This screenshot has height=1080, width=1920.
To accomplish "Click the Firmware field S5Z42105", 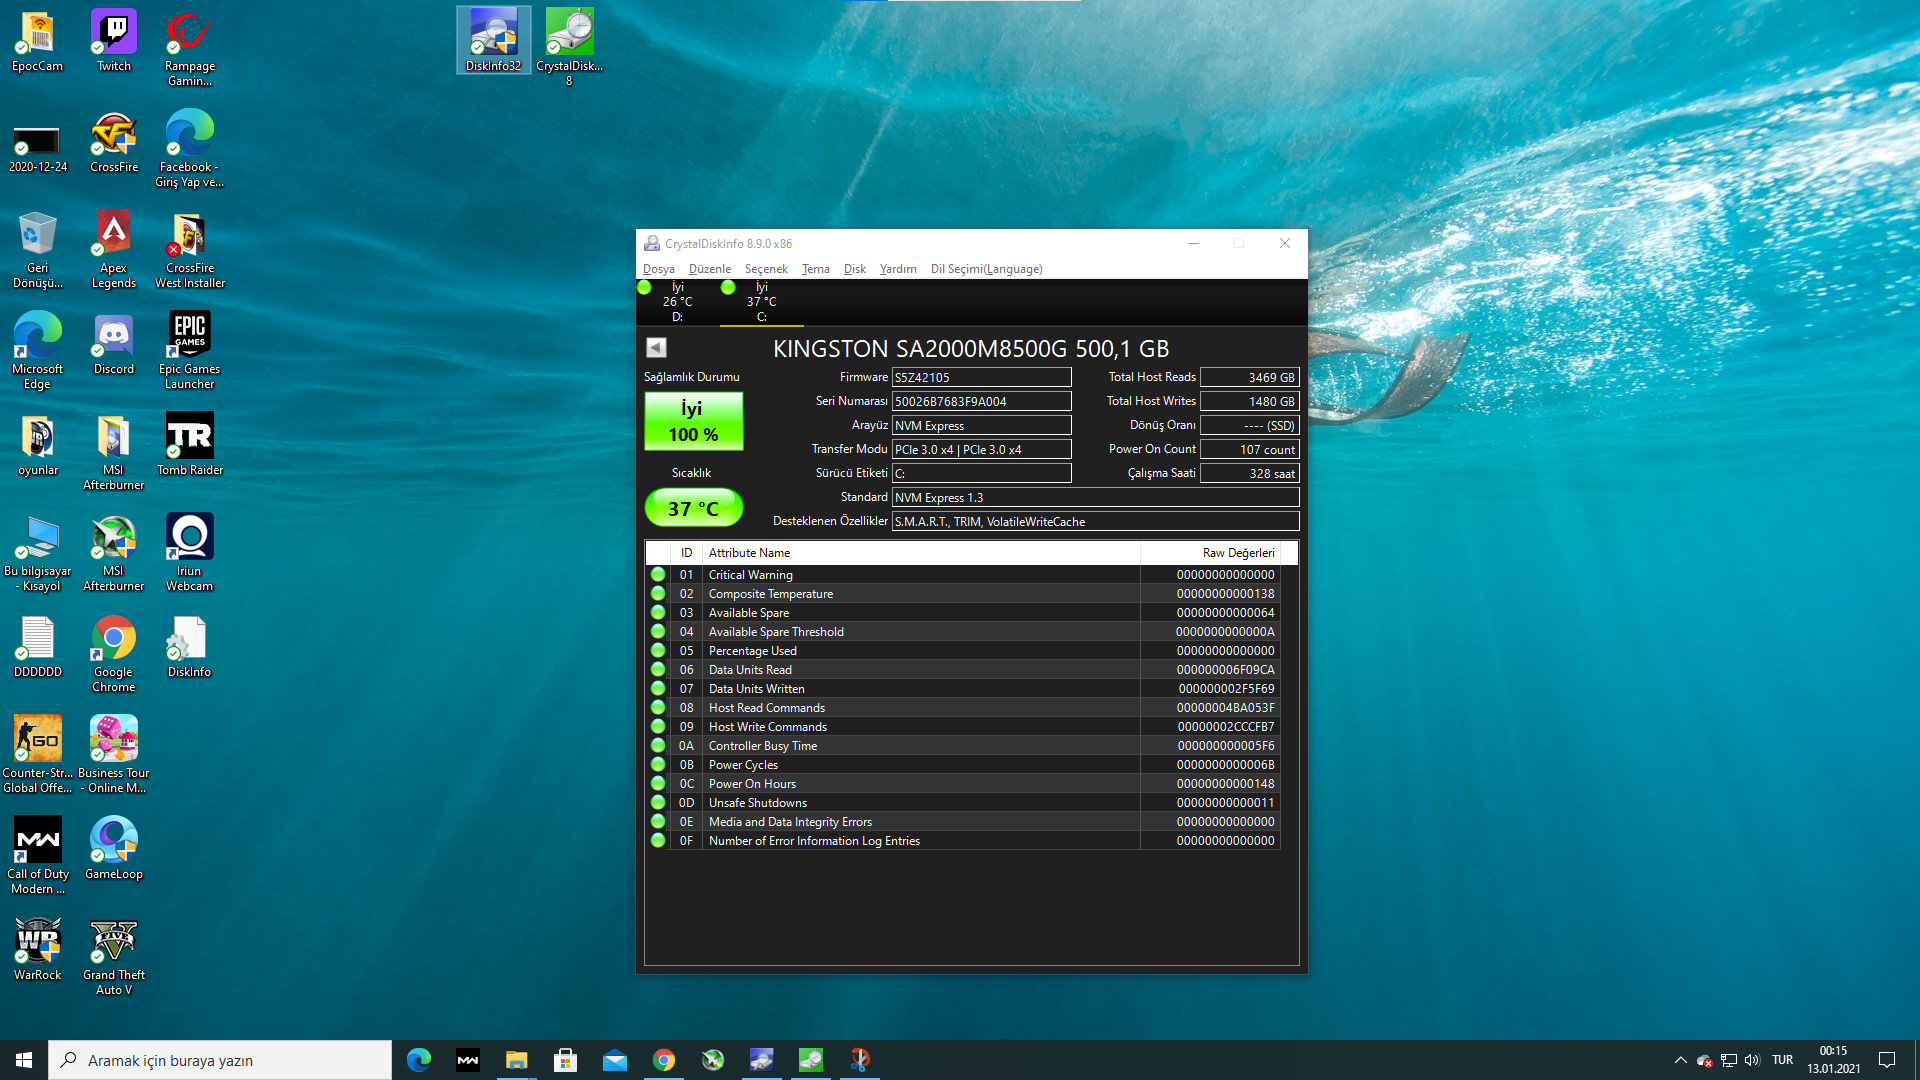I will (x=981, y=377).
